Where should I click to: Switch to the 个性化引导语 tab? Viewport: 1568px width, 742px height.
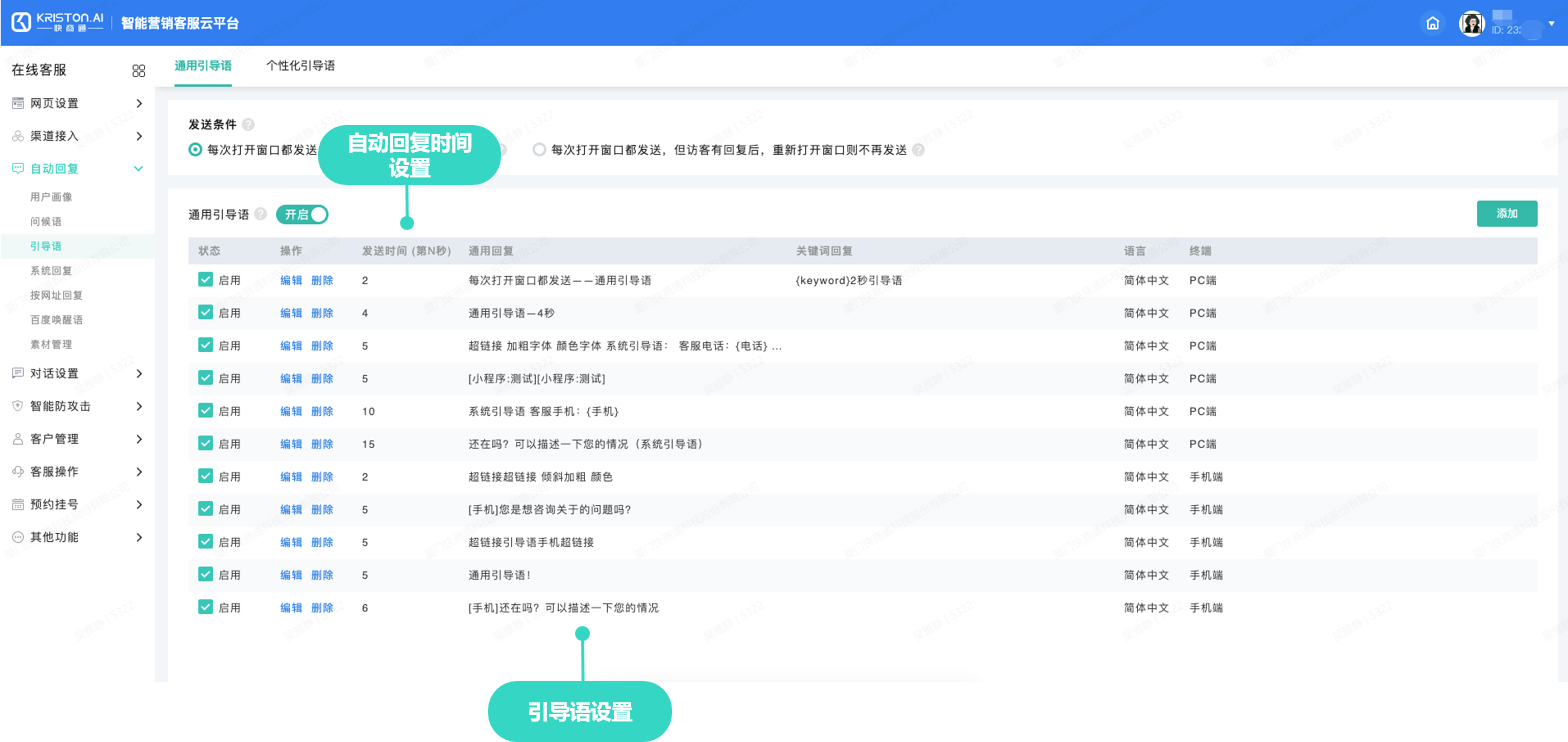(x=300, y=65)
